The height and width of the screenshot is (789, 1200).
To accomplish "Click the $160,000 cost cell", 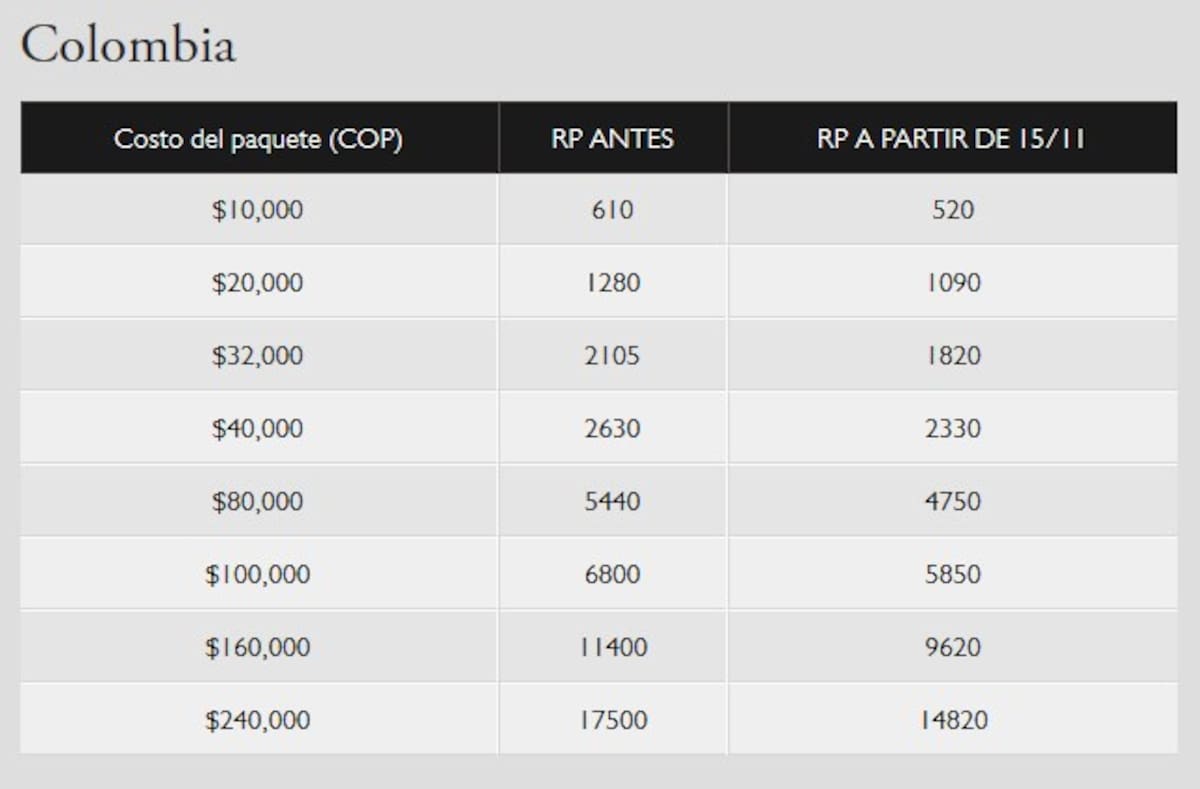I will tap(258, 648).
